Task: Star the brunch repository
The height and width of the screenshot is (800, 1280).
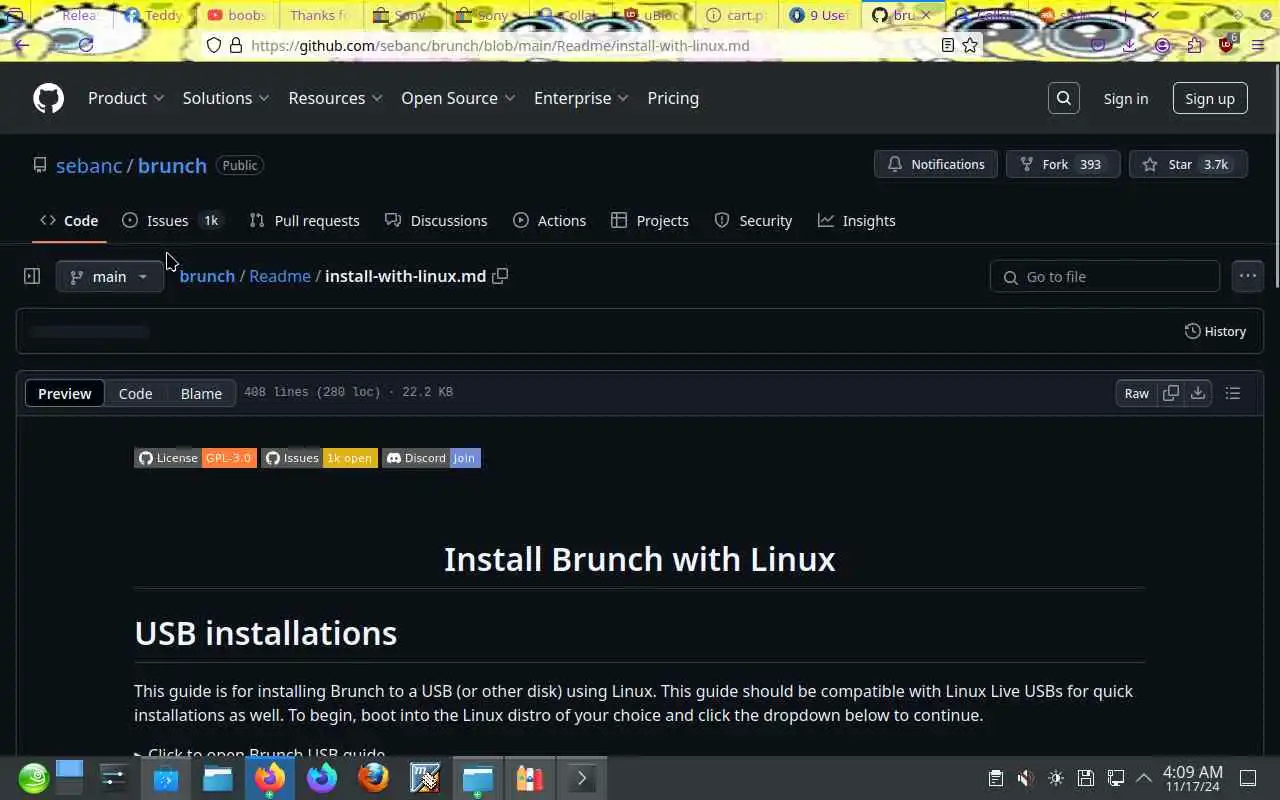Action: [1188, 164]
